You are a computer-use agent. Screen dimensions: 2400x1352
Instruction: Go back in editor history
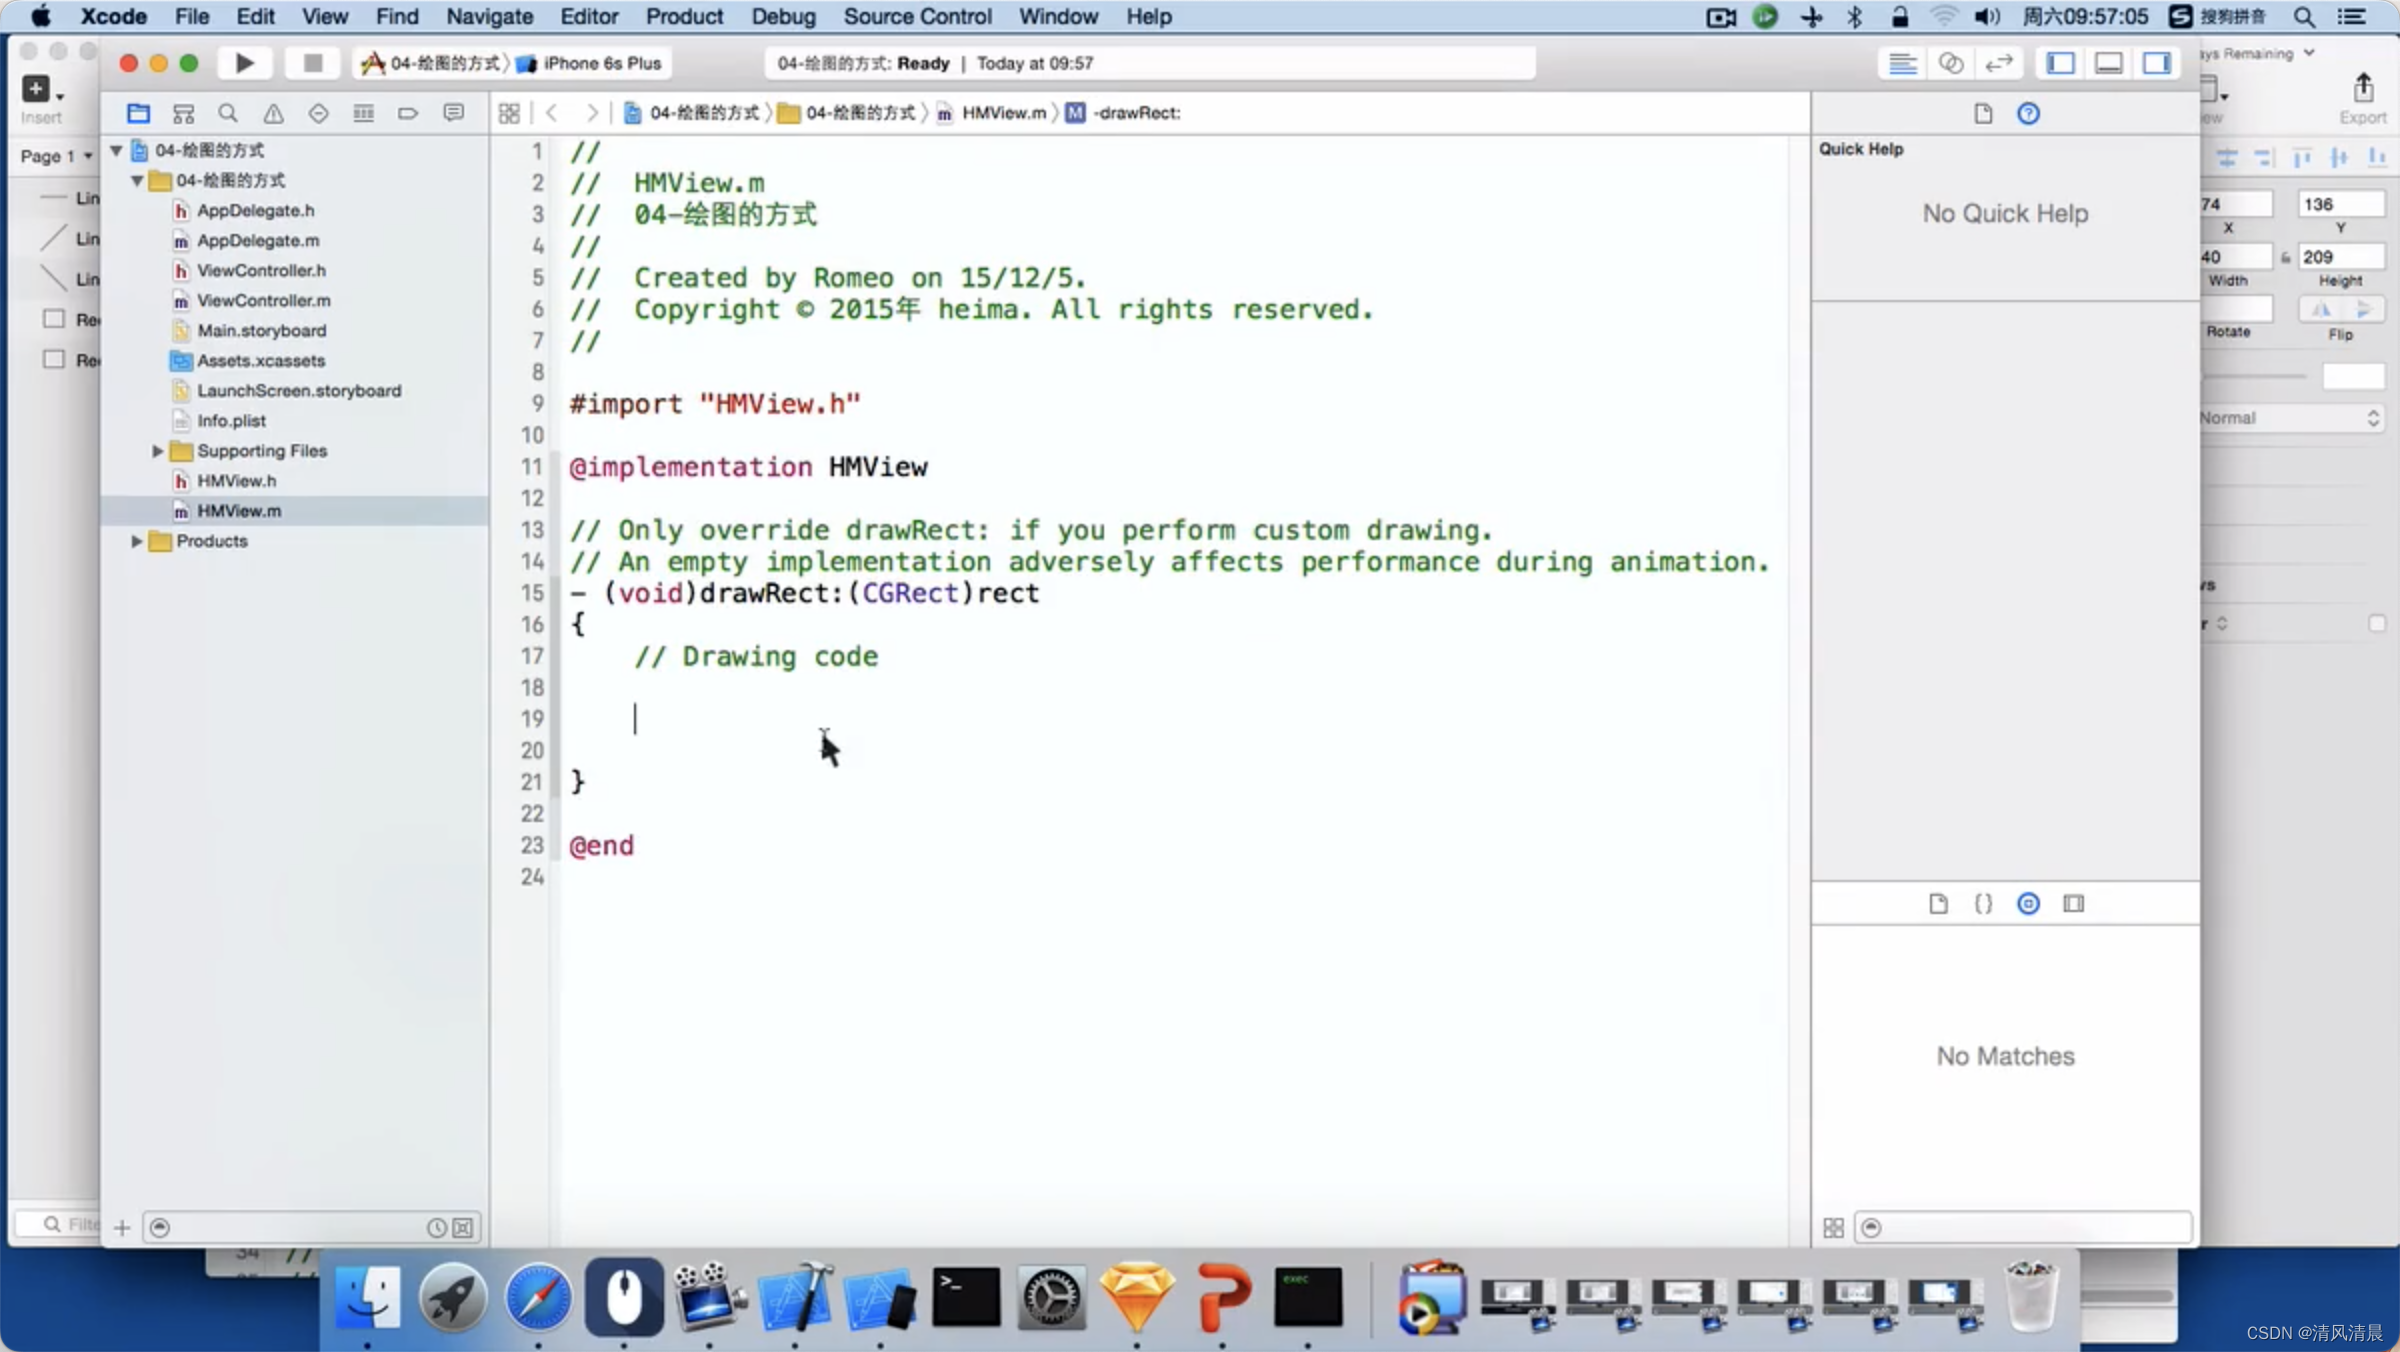click(x=552, y=113)
